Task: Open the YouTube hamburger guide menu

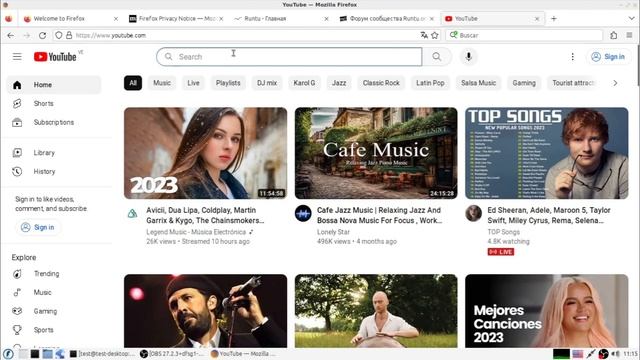Action: click(x=17, y=57)
